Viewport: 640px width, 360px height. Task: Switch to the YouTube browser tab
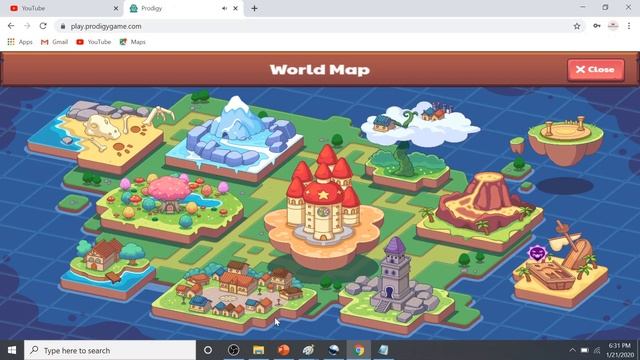pyautogui.click(x=61, y=8)
